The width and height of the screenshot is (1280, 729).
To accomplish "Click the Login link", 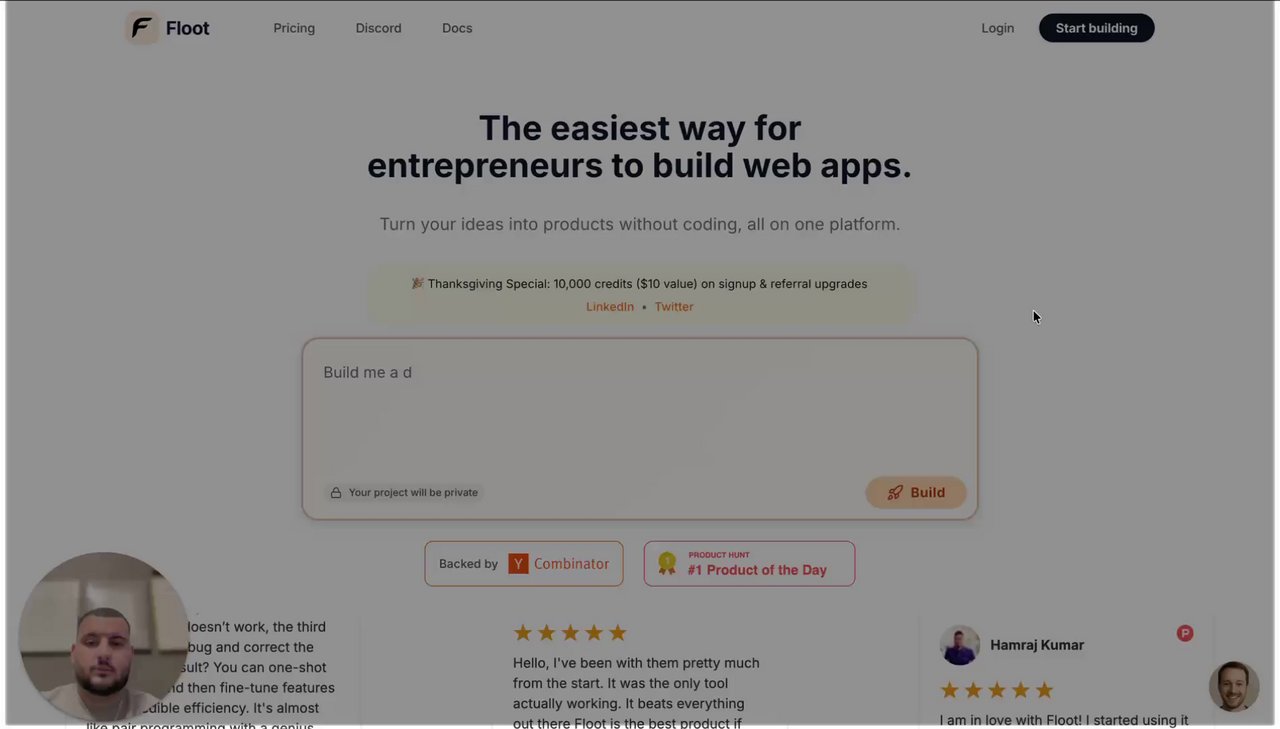I will click(997, 28).
